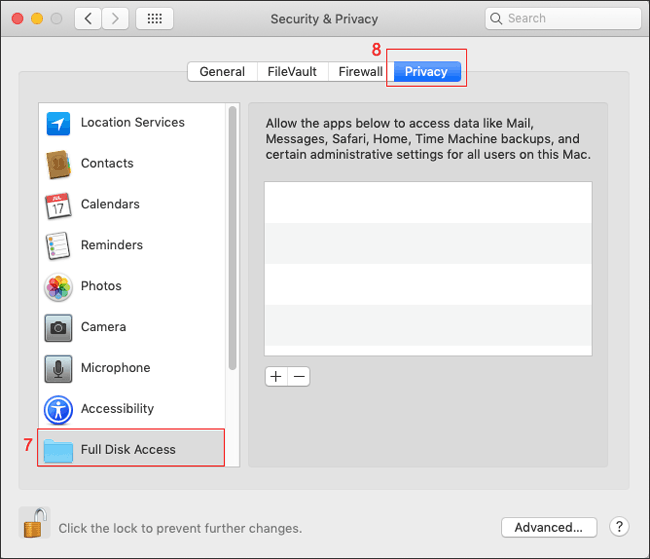Click the open padlock icon

35,523
